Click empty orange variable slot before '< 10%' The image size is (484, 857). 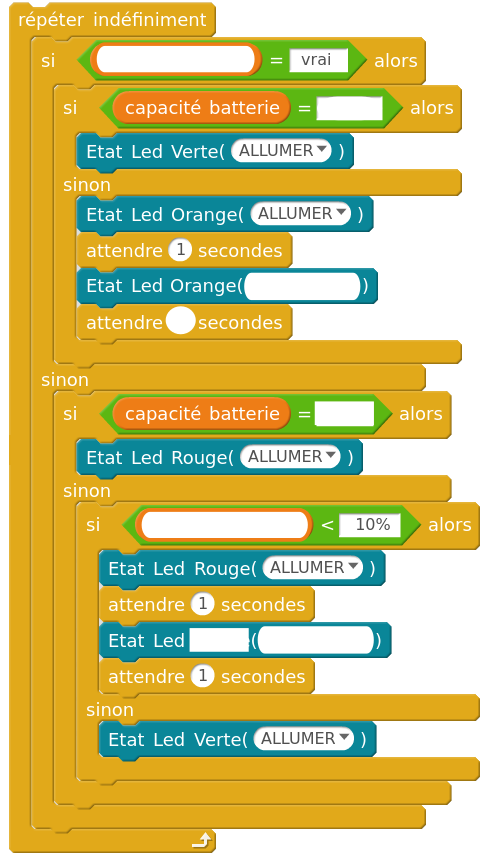pyautogui.click(x=224, y=525)
